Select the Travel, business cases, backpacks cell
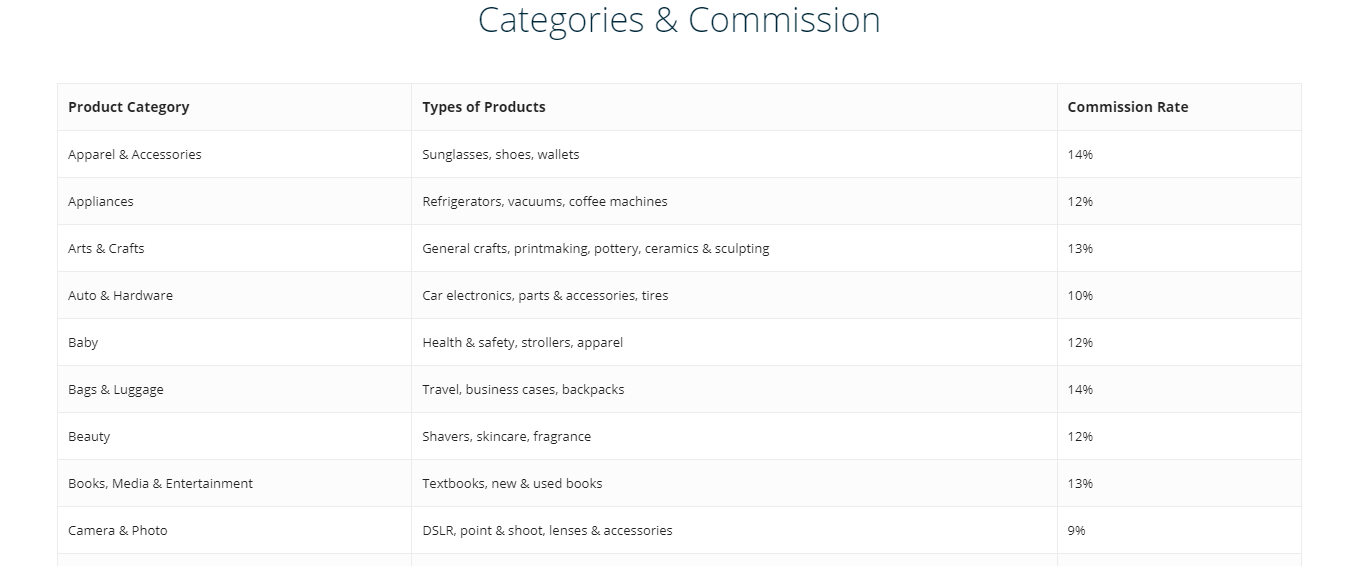The image size is (1366, 566). pyautogui.click(x=734, y=389)
